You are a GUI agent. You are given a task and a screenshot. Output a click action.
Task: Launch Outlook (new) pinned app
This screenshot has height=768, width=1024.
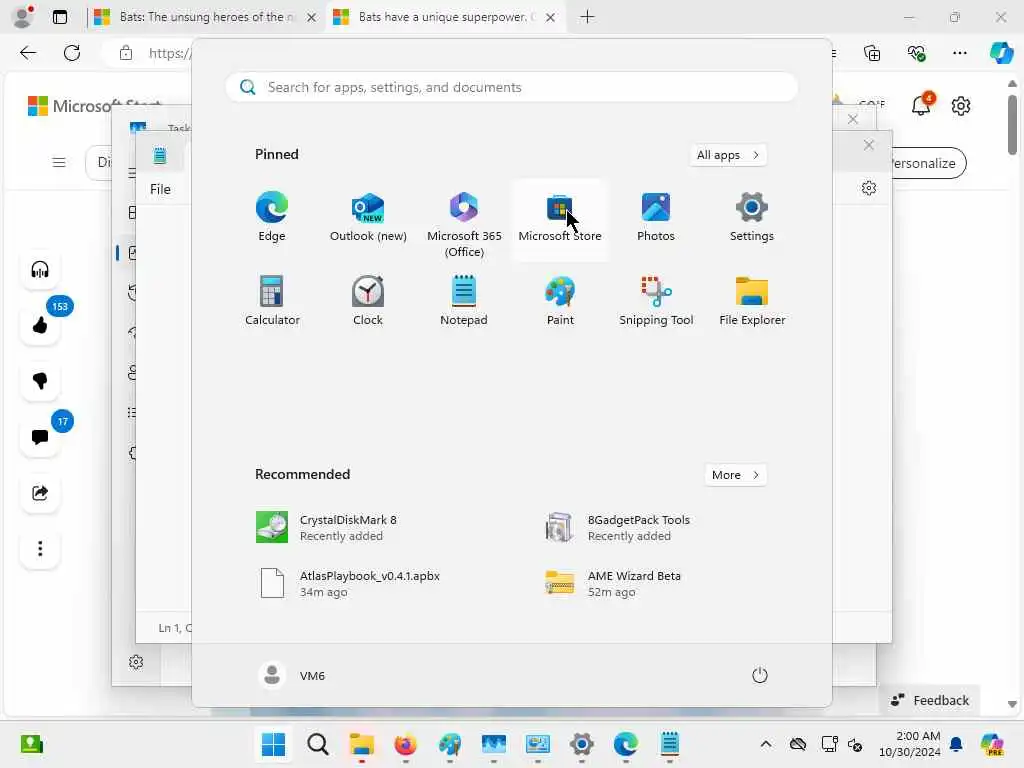click(x=368, y=218)
